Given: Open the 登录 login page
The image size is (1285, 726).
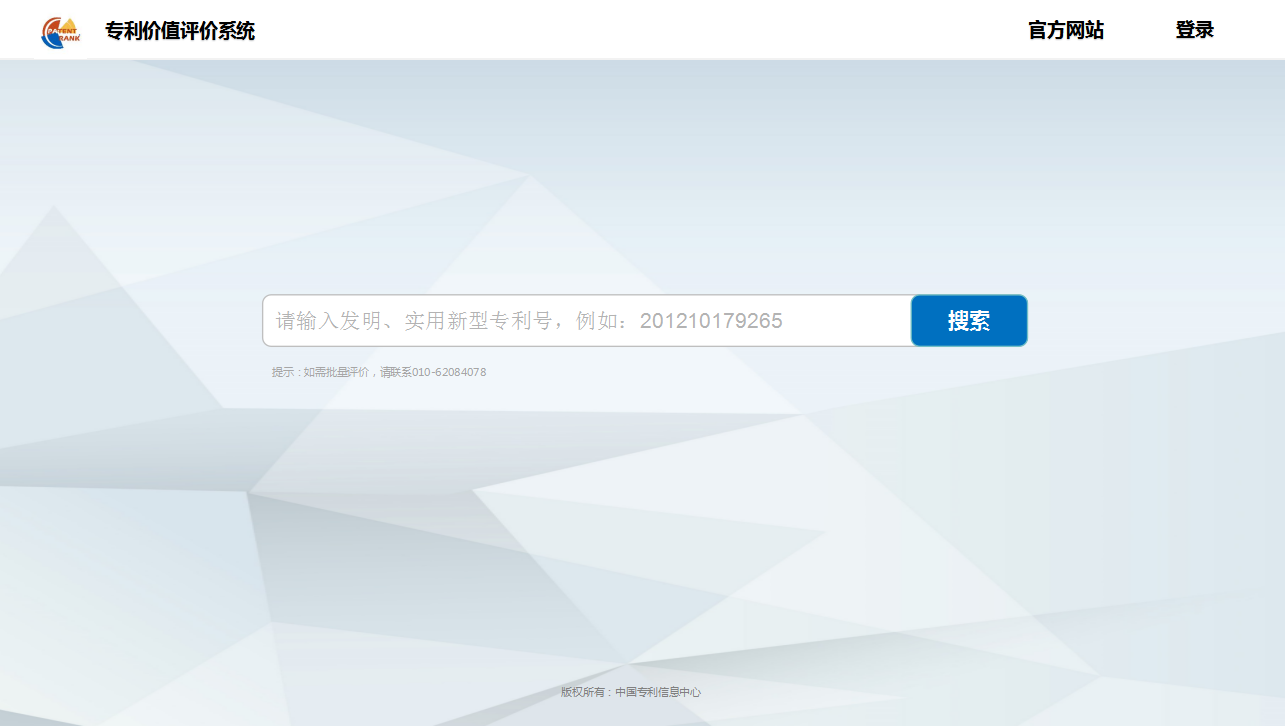Looking at the screenshot, I should (1194, 30).
